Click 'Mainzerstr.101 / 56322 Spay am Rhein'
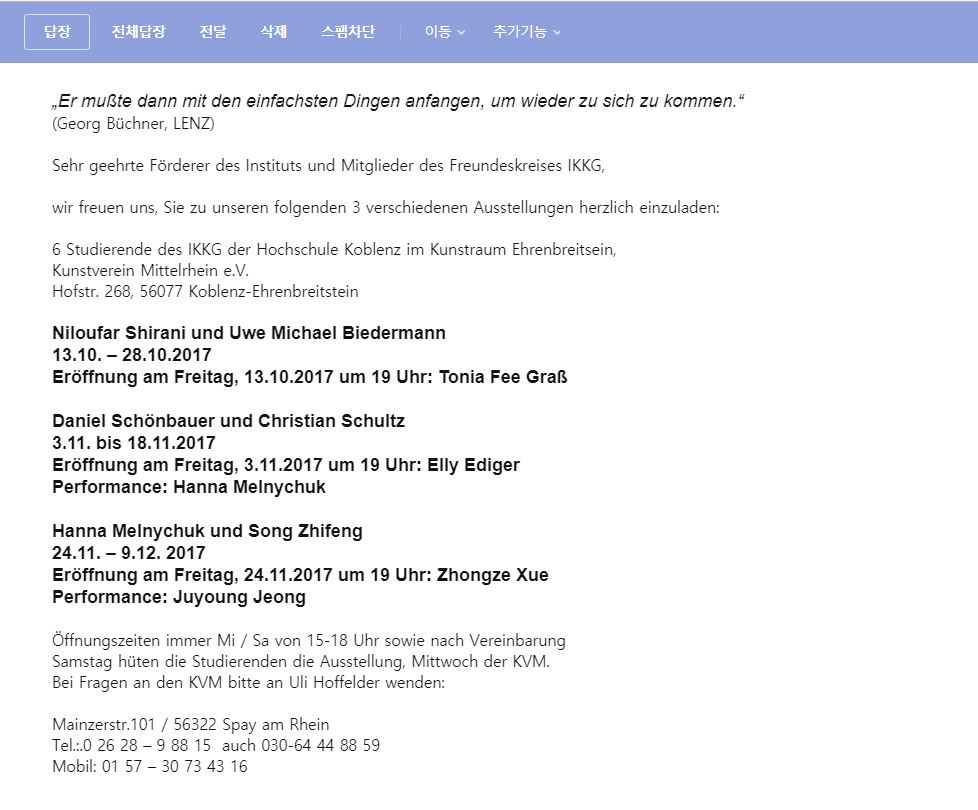Image resolution: width=978 pixels, height=810 pixels. 191,725
